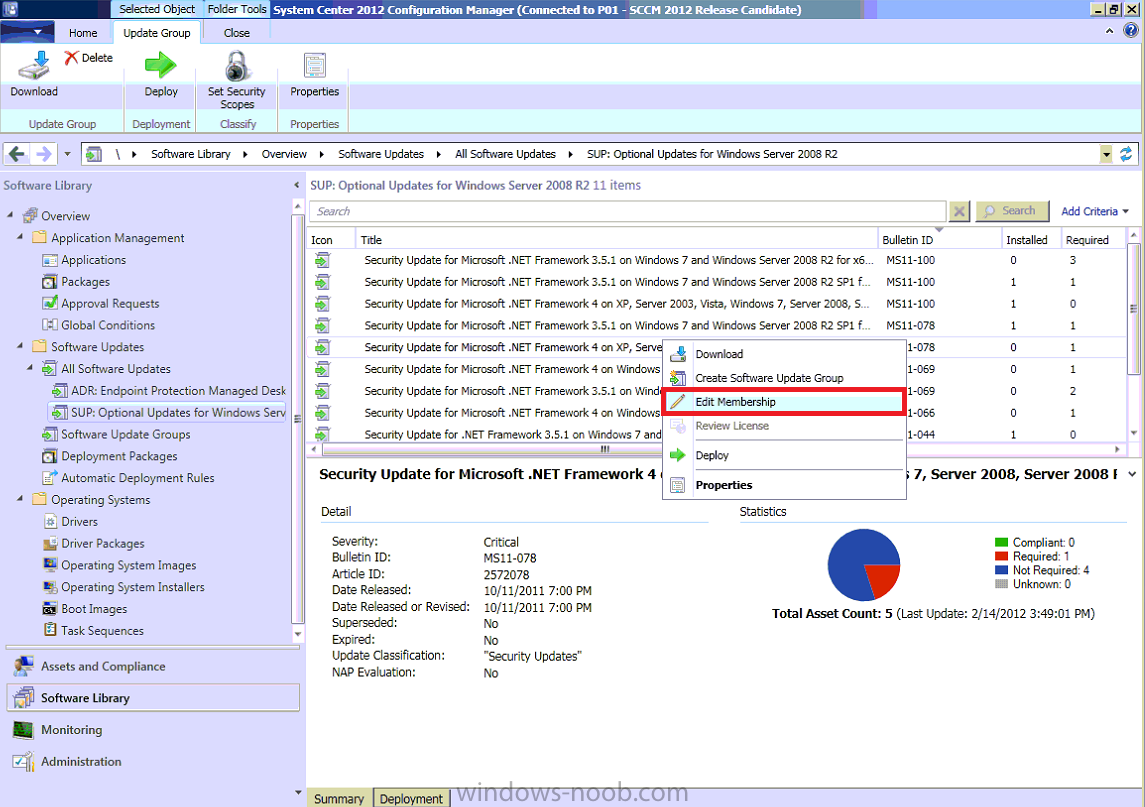Collapse the Operating Systems folder
The image size is (1145, 807).
[x=20, y=498]
